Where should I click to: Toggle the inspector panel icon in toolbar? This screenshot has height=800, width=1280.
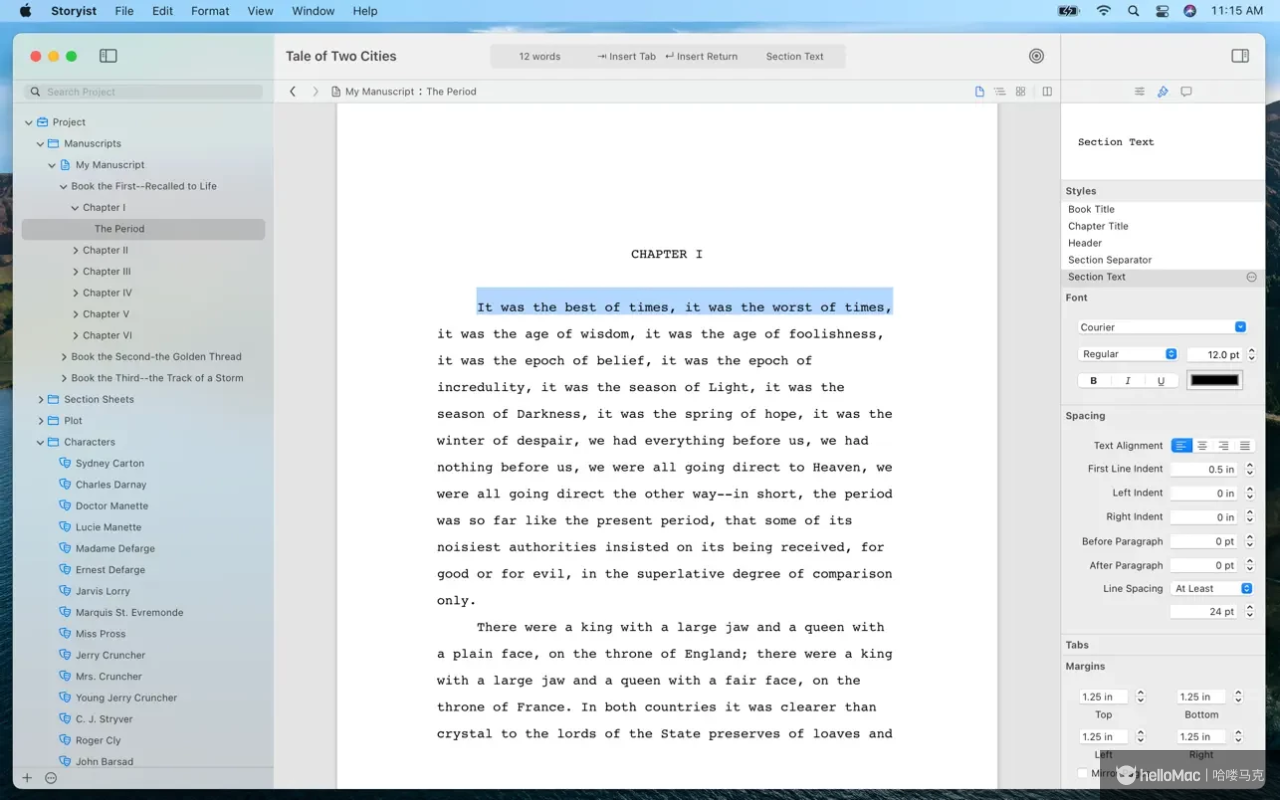pos(1240,56)
